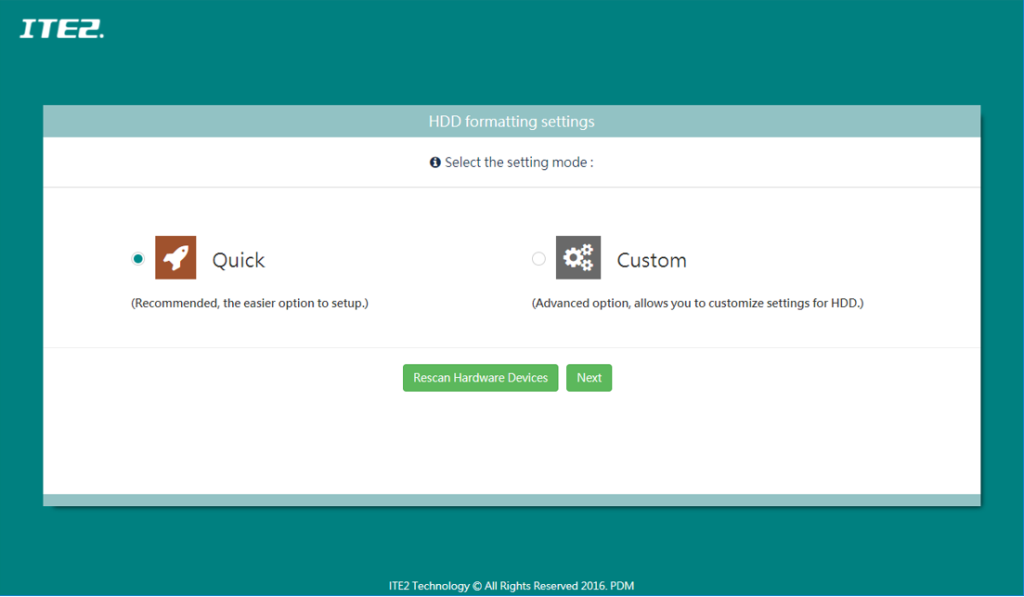The height and width of the screenshot is (597, 1024).
Task: Click the Custom label text
Action: (652, 259)
